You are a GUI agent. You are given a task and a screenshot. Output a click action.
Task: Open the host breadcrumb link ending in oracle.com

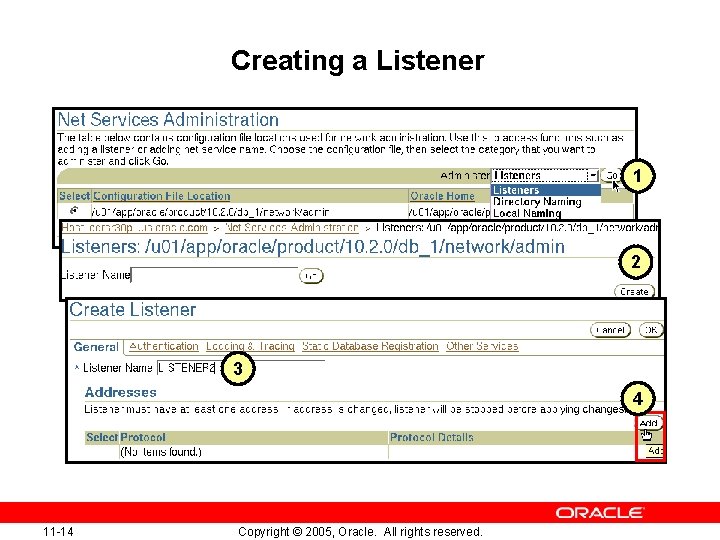[x=135, y=228]
